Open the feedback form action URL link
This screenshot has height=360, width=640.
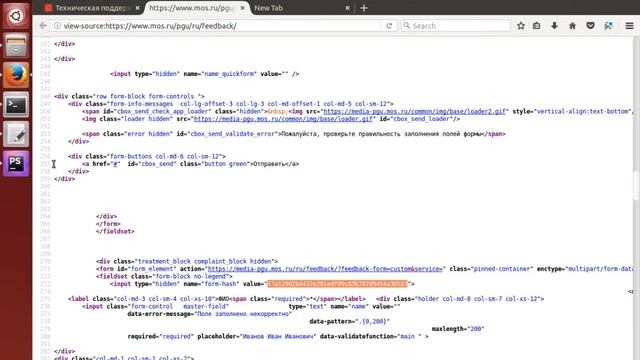(x=325, y=269)
